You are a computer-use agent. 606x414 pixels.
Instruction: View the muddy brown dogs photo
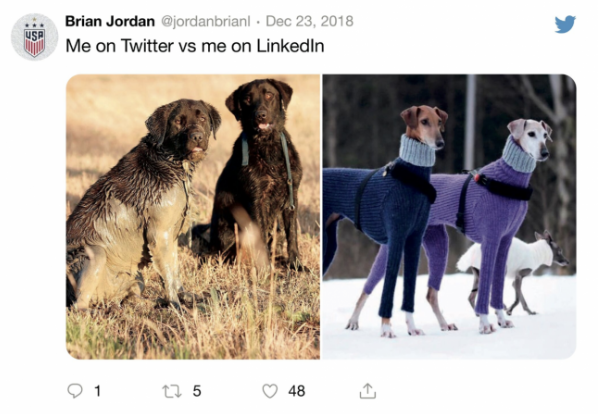click(x=193, y=216)
